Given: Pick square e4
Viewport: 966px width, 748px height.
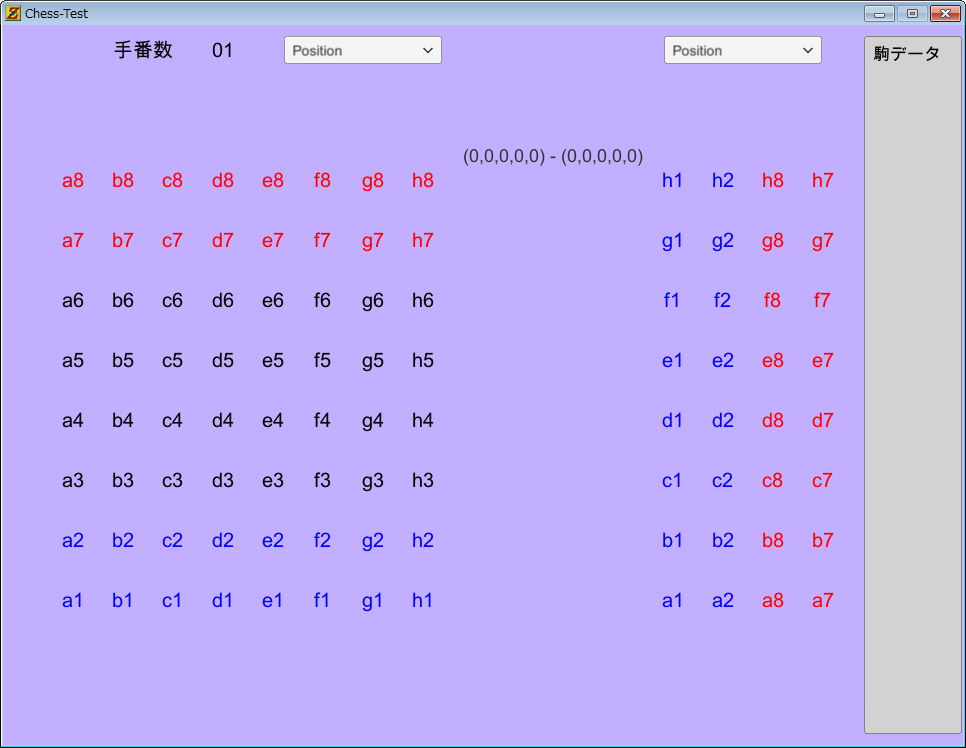Looking at the screenshot, I should coord(272,420).
